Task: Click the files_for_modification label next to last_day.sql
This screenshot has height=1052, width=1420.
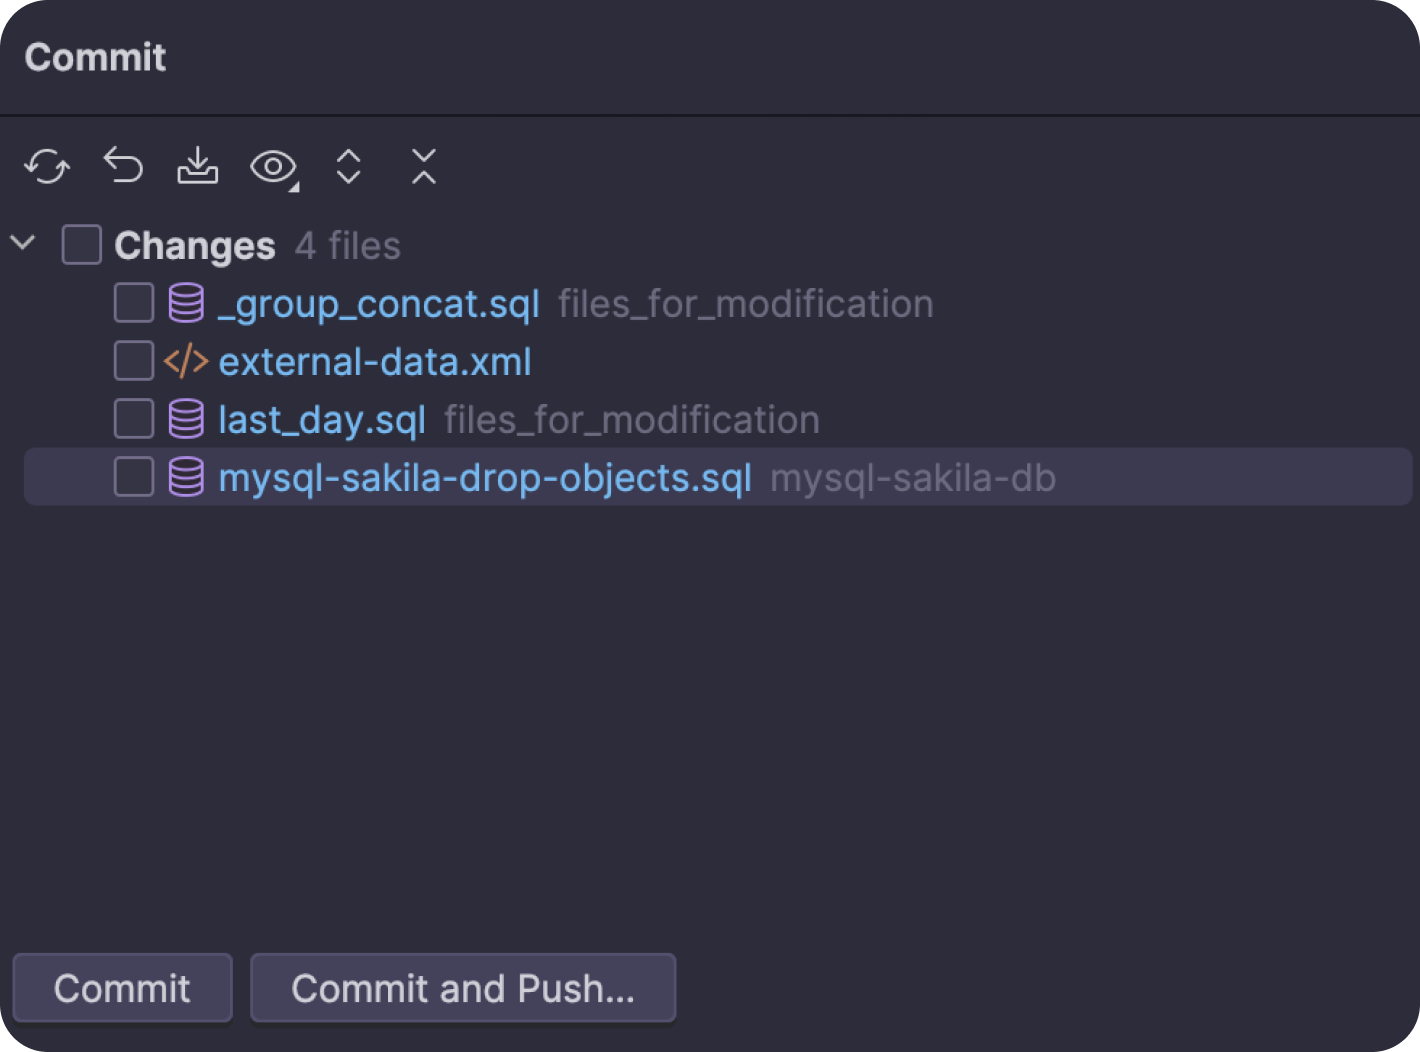Action: [x=631, y=419]
